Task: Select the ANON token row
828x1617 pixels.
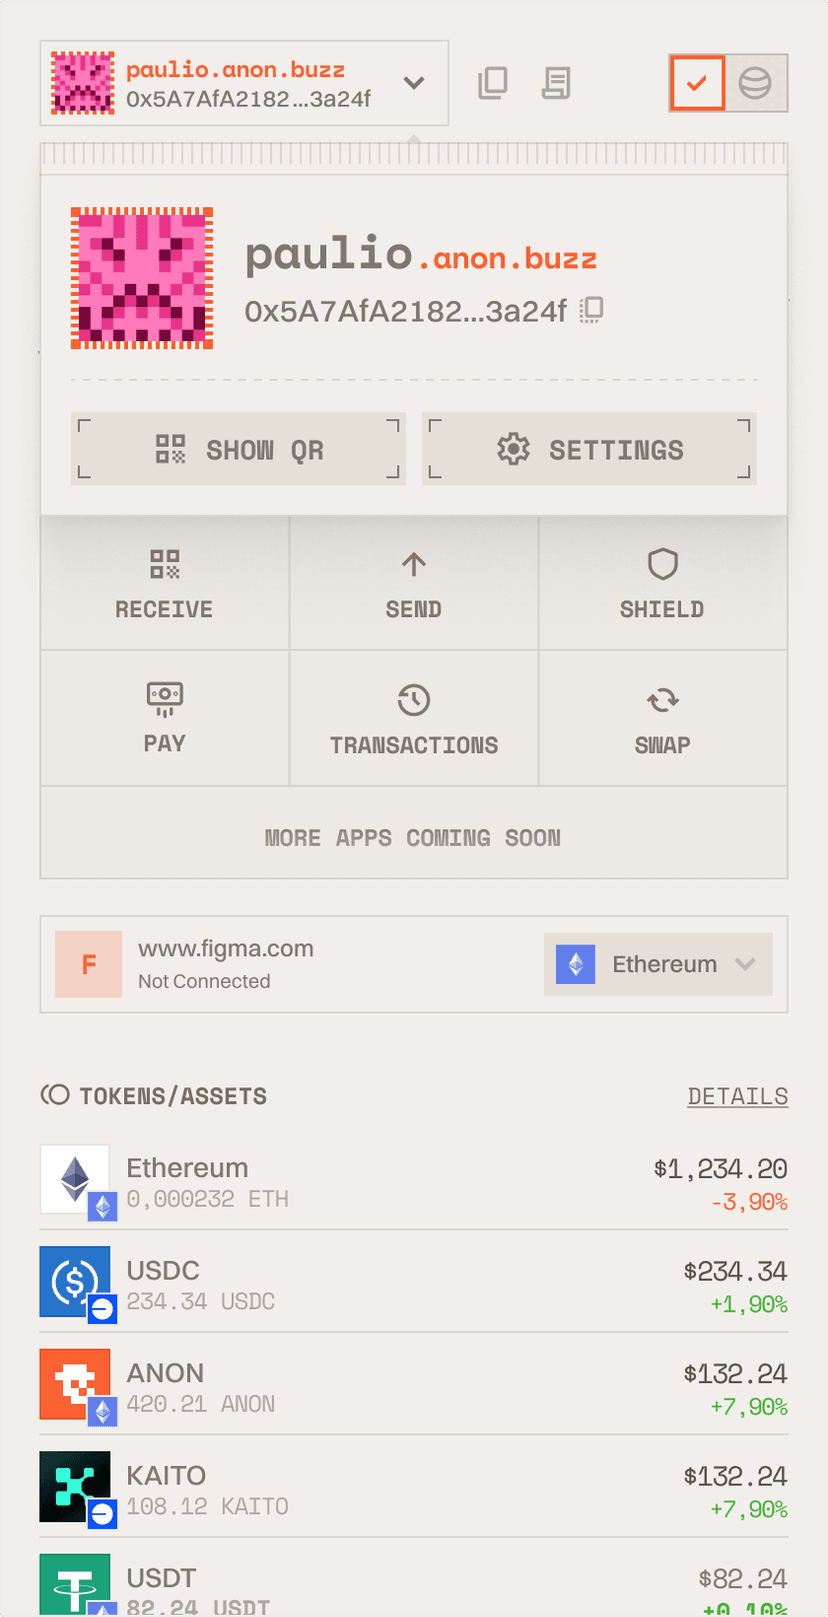Action: coord(414,1387)
